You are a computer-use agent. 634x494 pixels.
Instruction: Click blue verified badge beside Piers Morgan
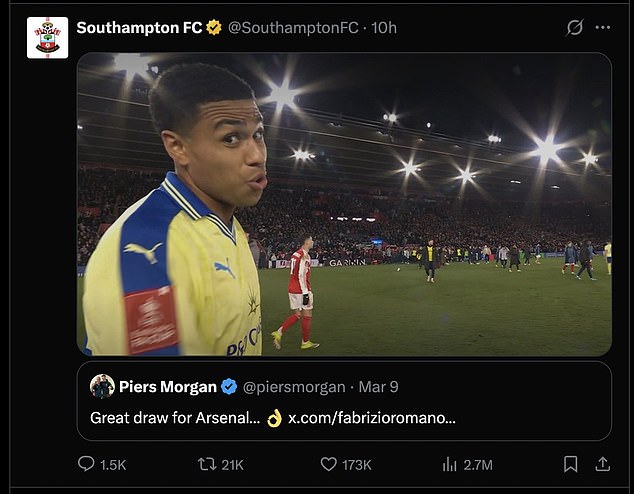[x=228, y=387]
